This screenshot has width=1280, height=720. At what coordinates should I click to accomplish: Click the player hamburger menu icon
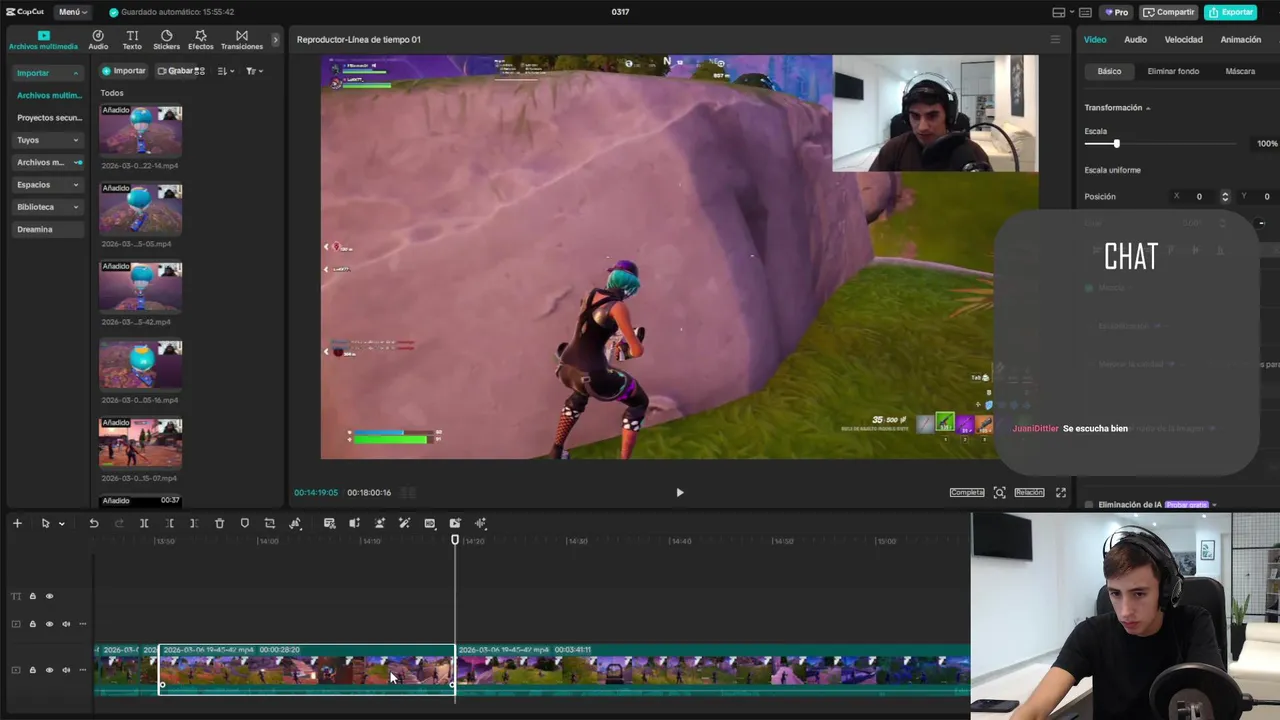click(1054, 39)
